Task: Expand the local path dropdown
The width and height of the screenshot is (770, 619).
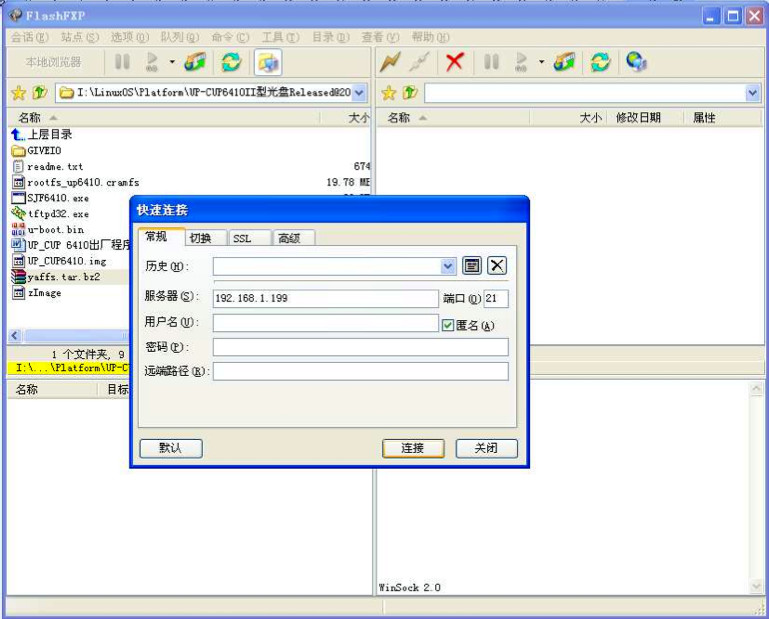Action: tap(359, 92)
